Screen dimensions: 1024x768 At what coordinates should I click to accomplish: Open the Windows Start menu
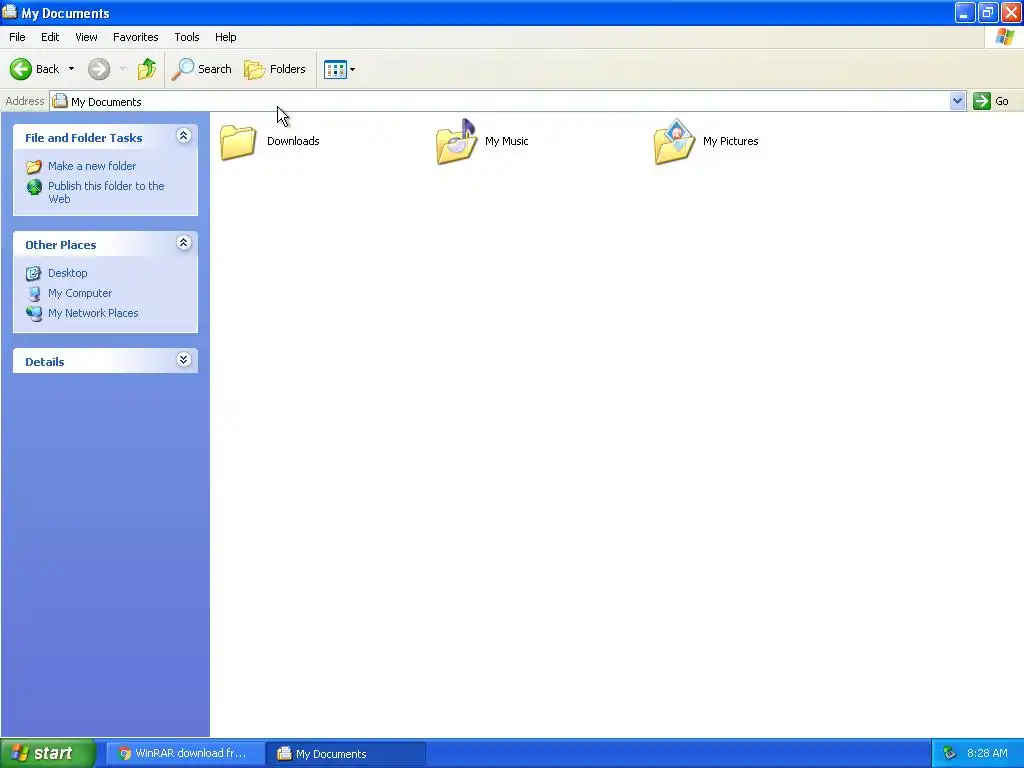click(48, 753)
